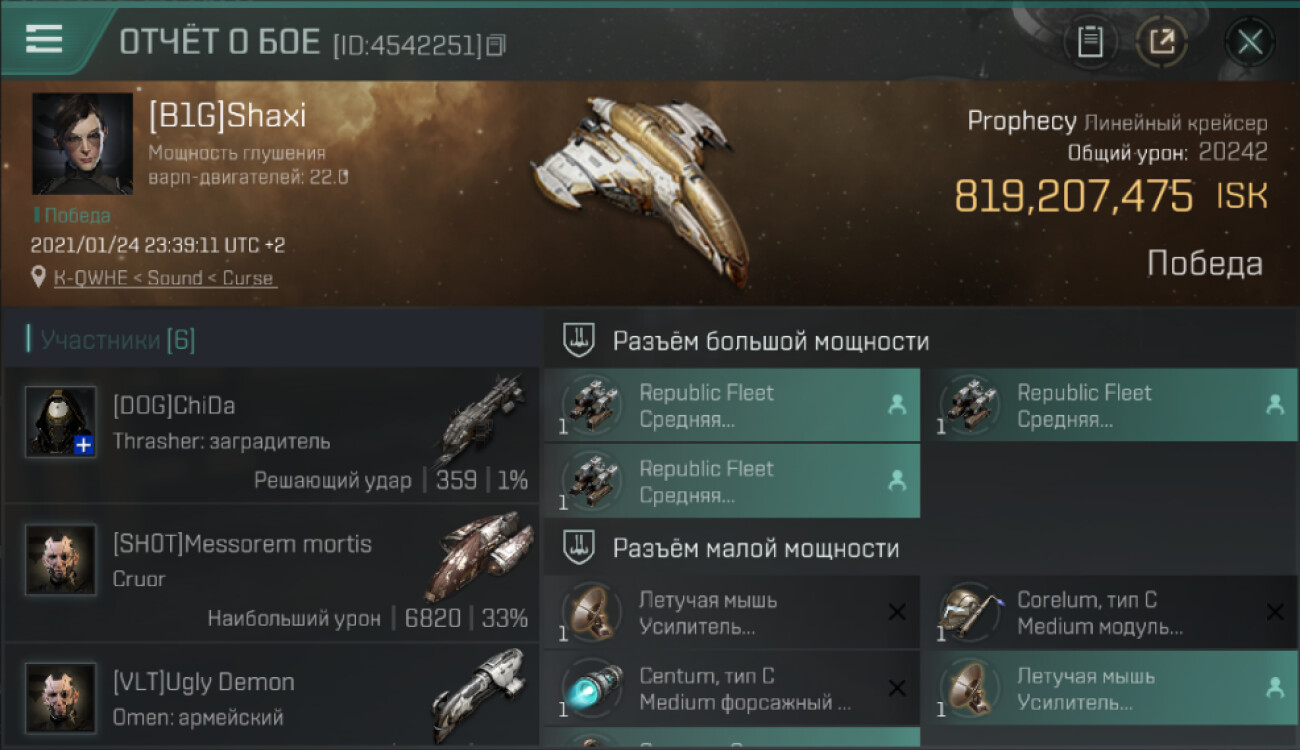Close the battle report window

point(1249,42)
